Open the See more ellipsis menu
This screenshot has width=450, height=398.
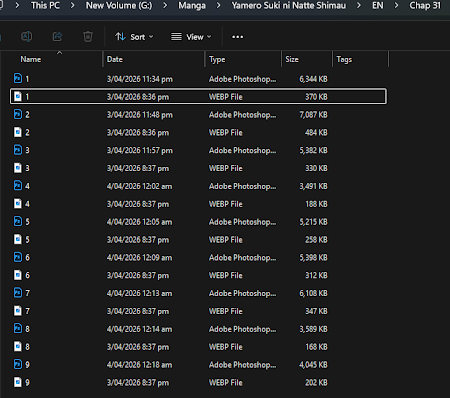237,37
